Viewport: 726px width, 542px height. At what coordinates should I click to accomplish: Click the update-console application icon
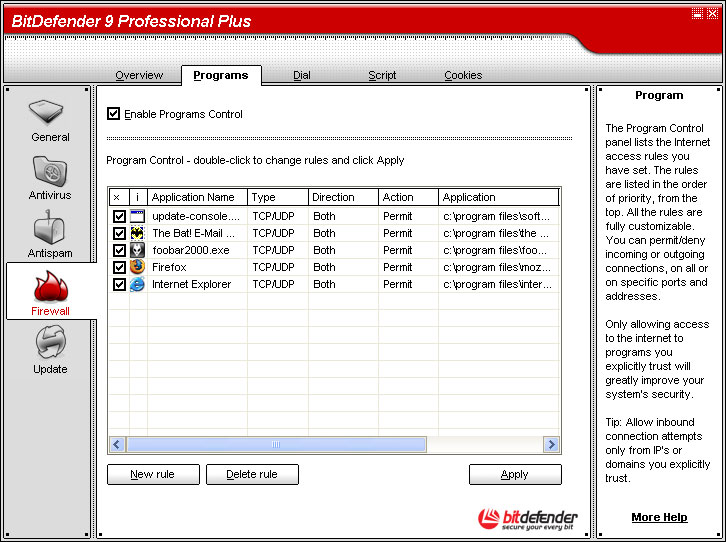tap(138, 216)
